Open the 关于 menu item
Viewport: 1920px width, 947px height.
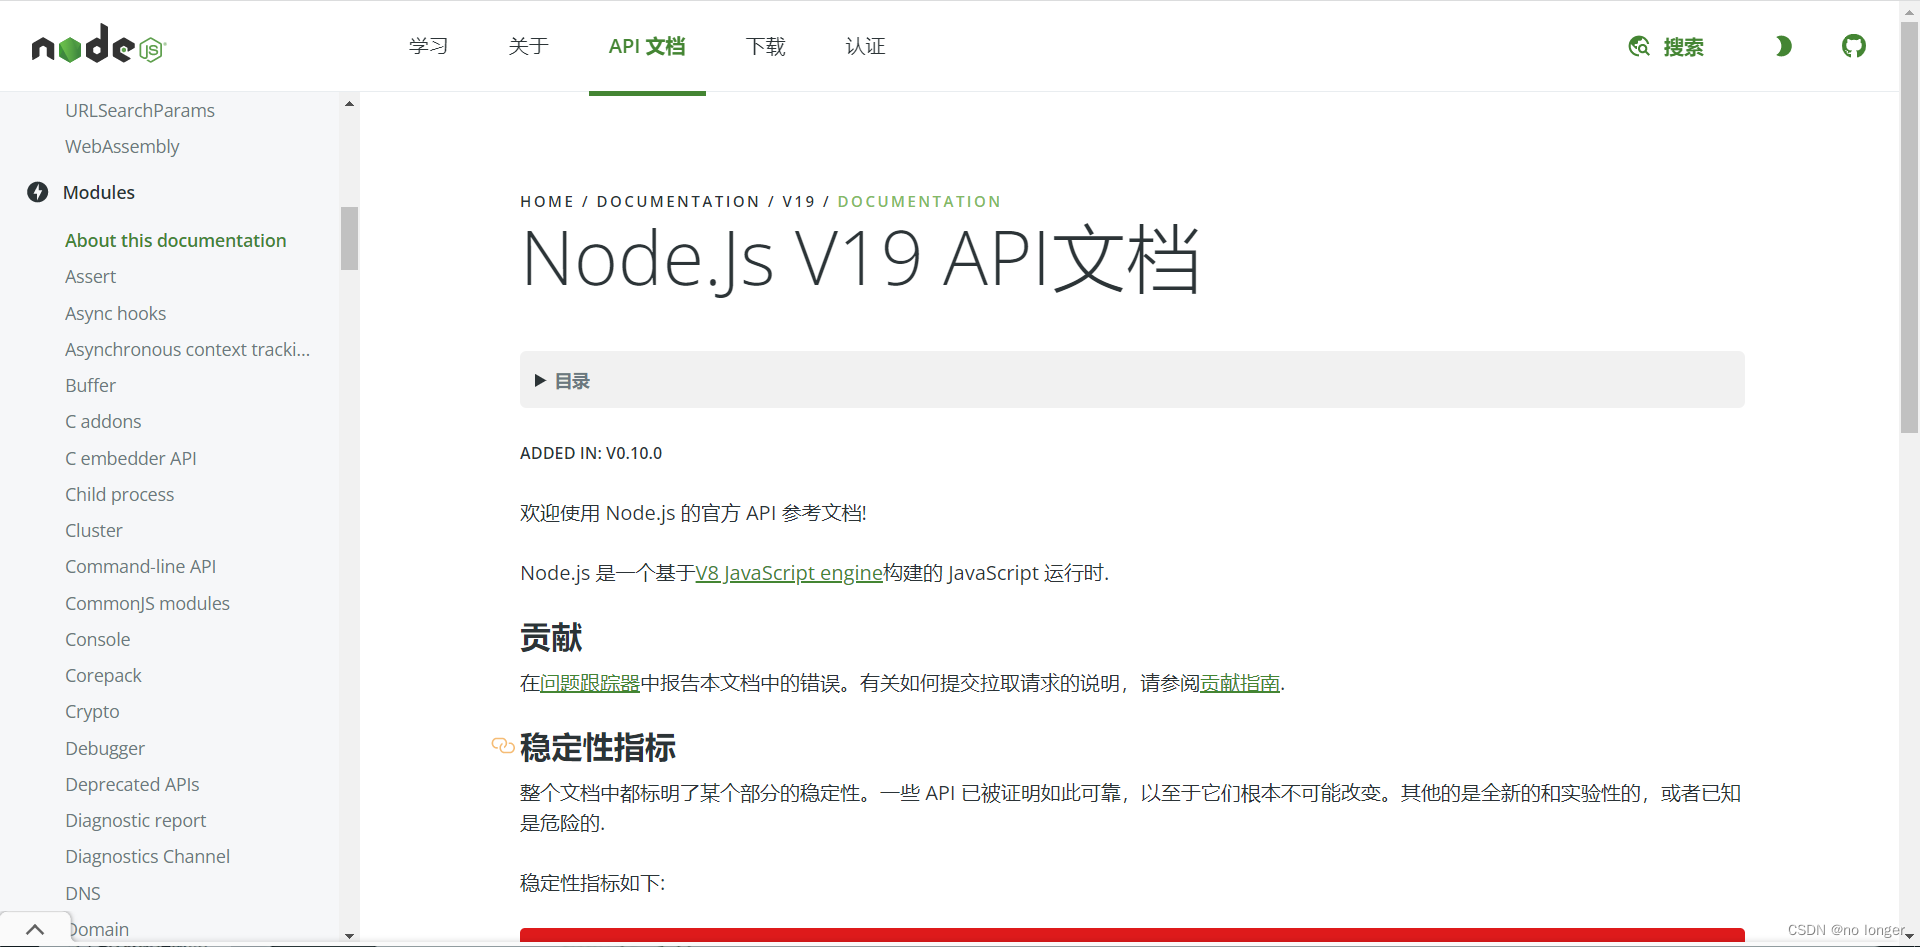click(528, 46)
